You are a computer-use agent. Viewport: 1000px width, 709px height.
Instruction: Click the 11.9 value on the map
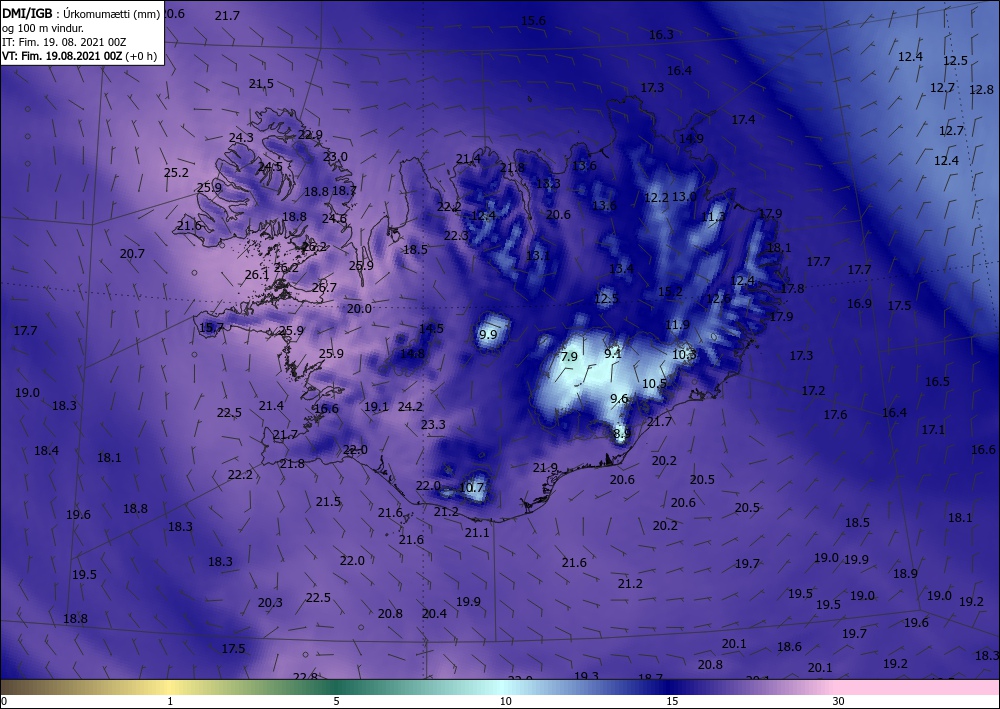[x=677, y=325]
